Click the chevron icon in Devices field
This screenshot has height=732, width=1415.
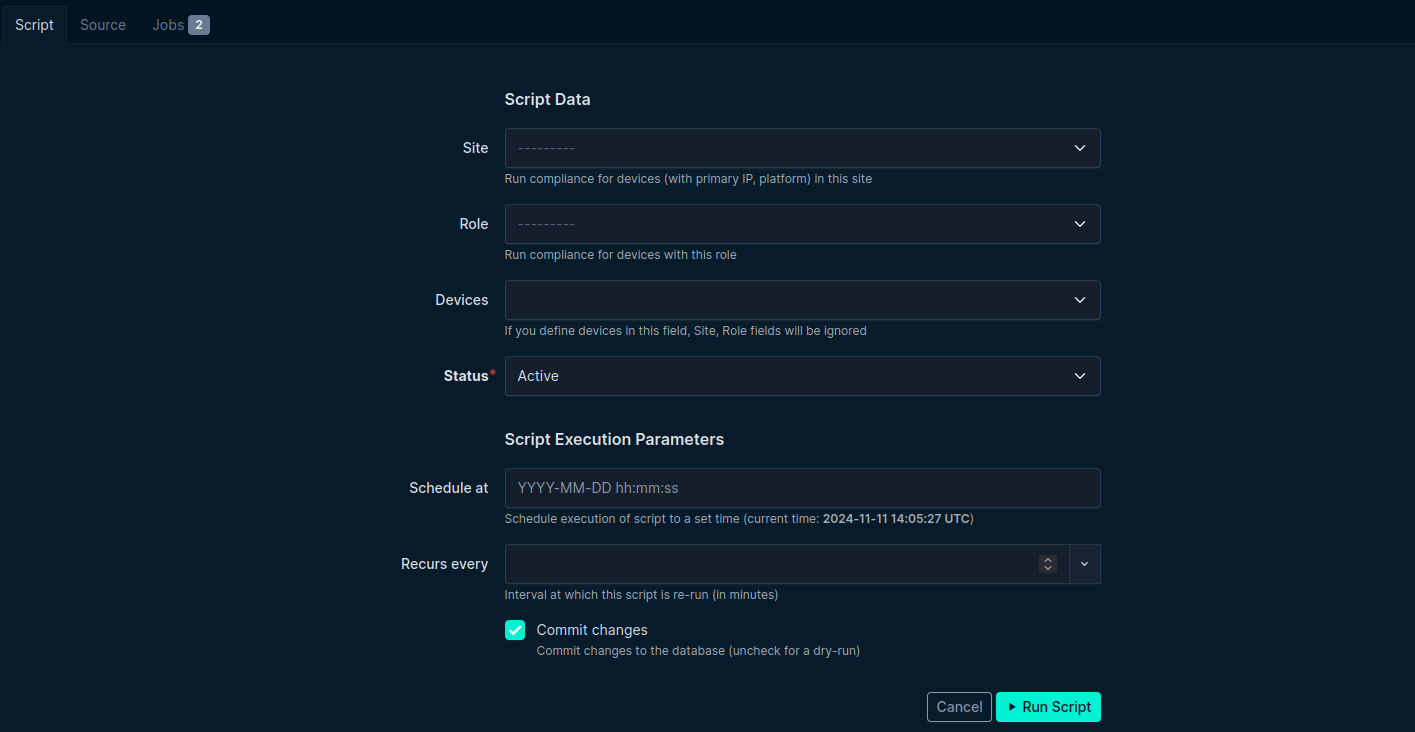point(1080,300)
